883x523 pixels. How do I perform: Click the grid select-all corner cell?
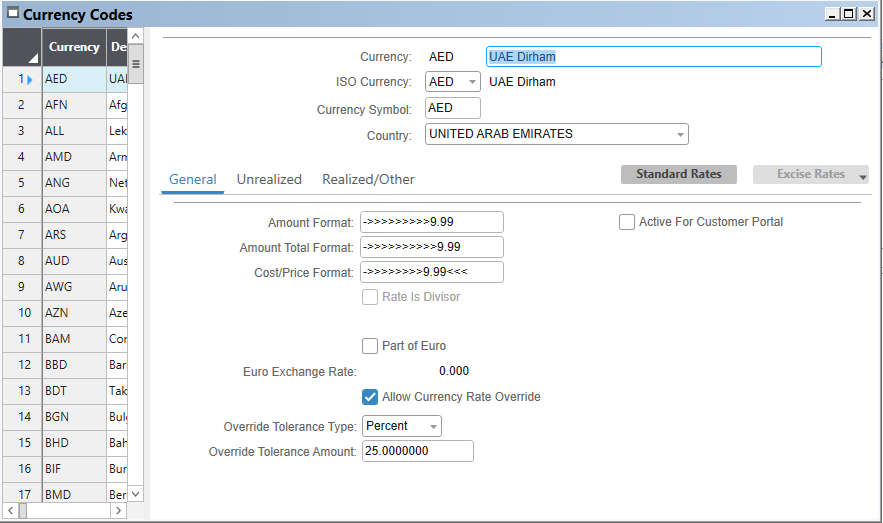pos(21,47)
